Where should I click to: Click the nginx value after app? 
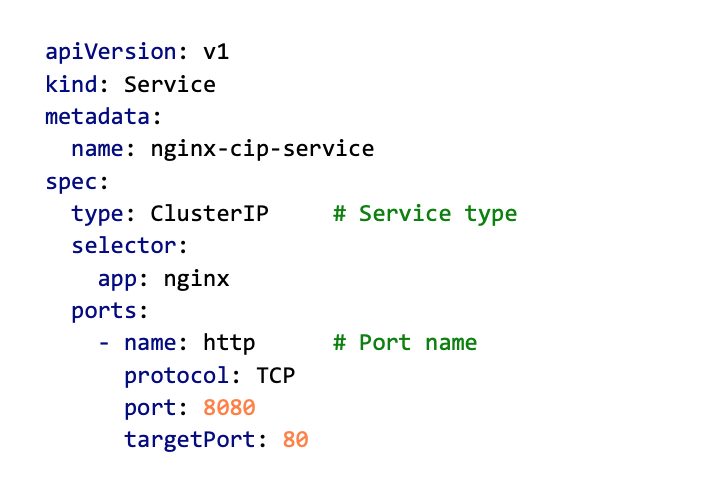196,278
